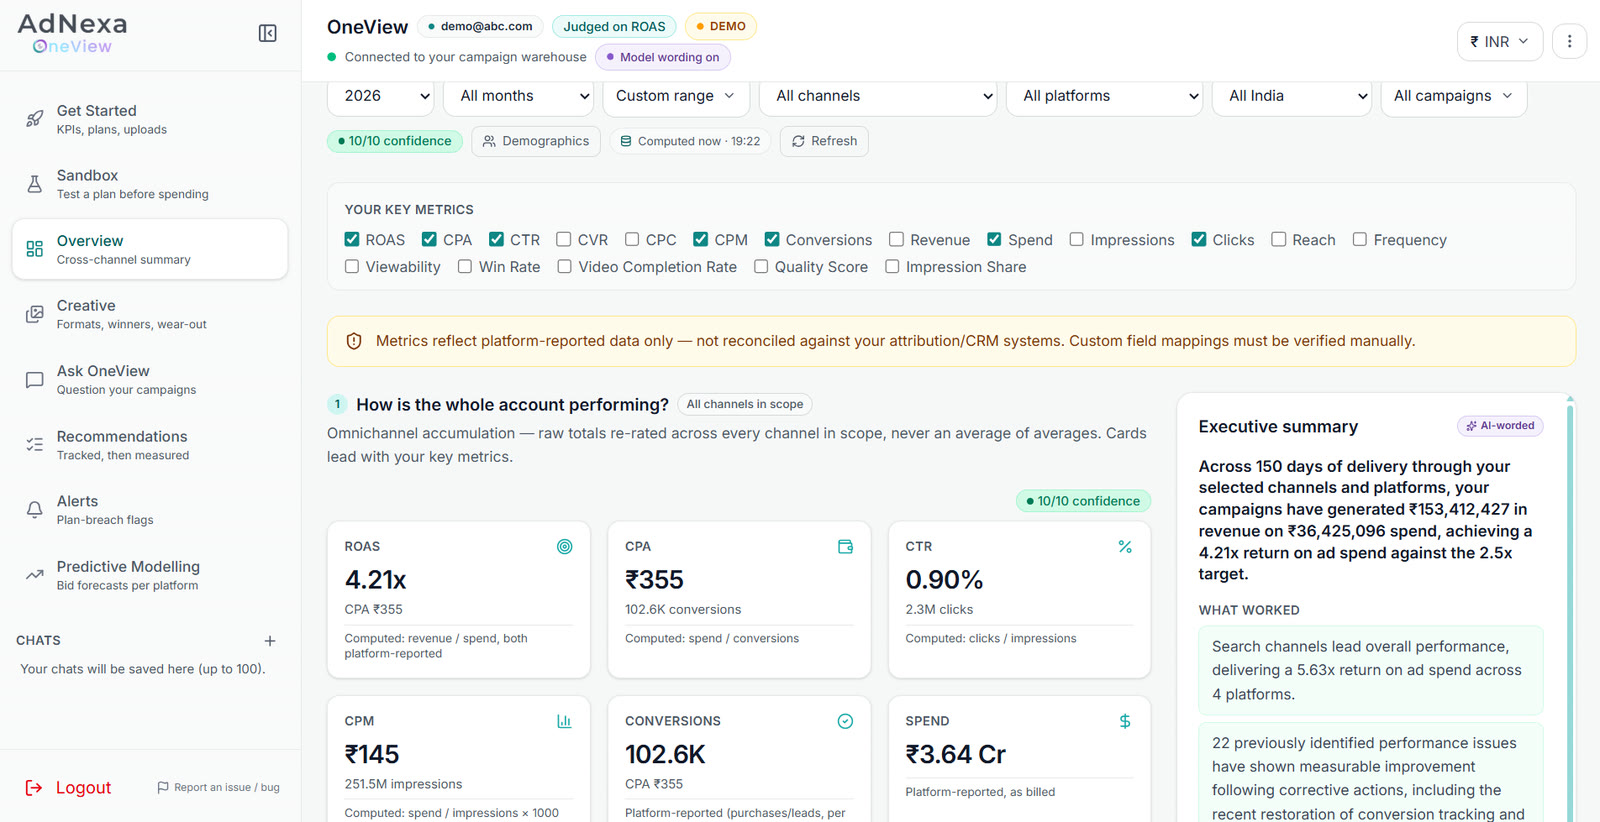The image size is (1600, 822).
Task: Click the flask icon beside Sandbox
Action: pos(35,184)
